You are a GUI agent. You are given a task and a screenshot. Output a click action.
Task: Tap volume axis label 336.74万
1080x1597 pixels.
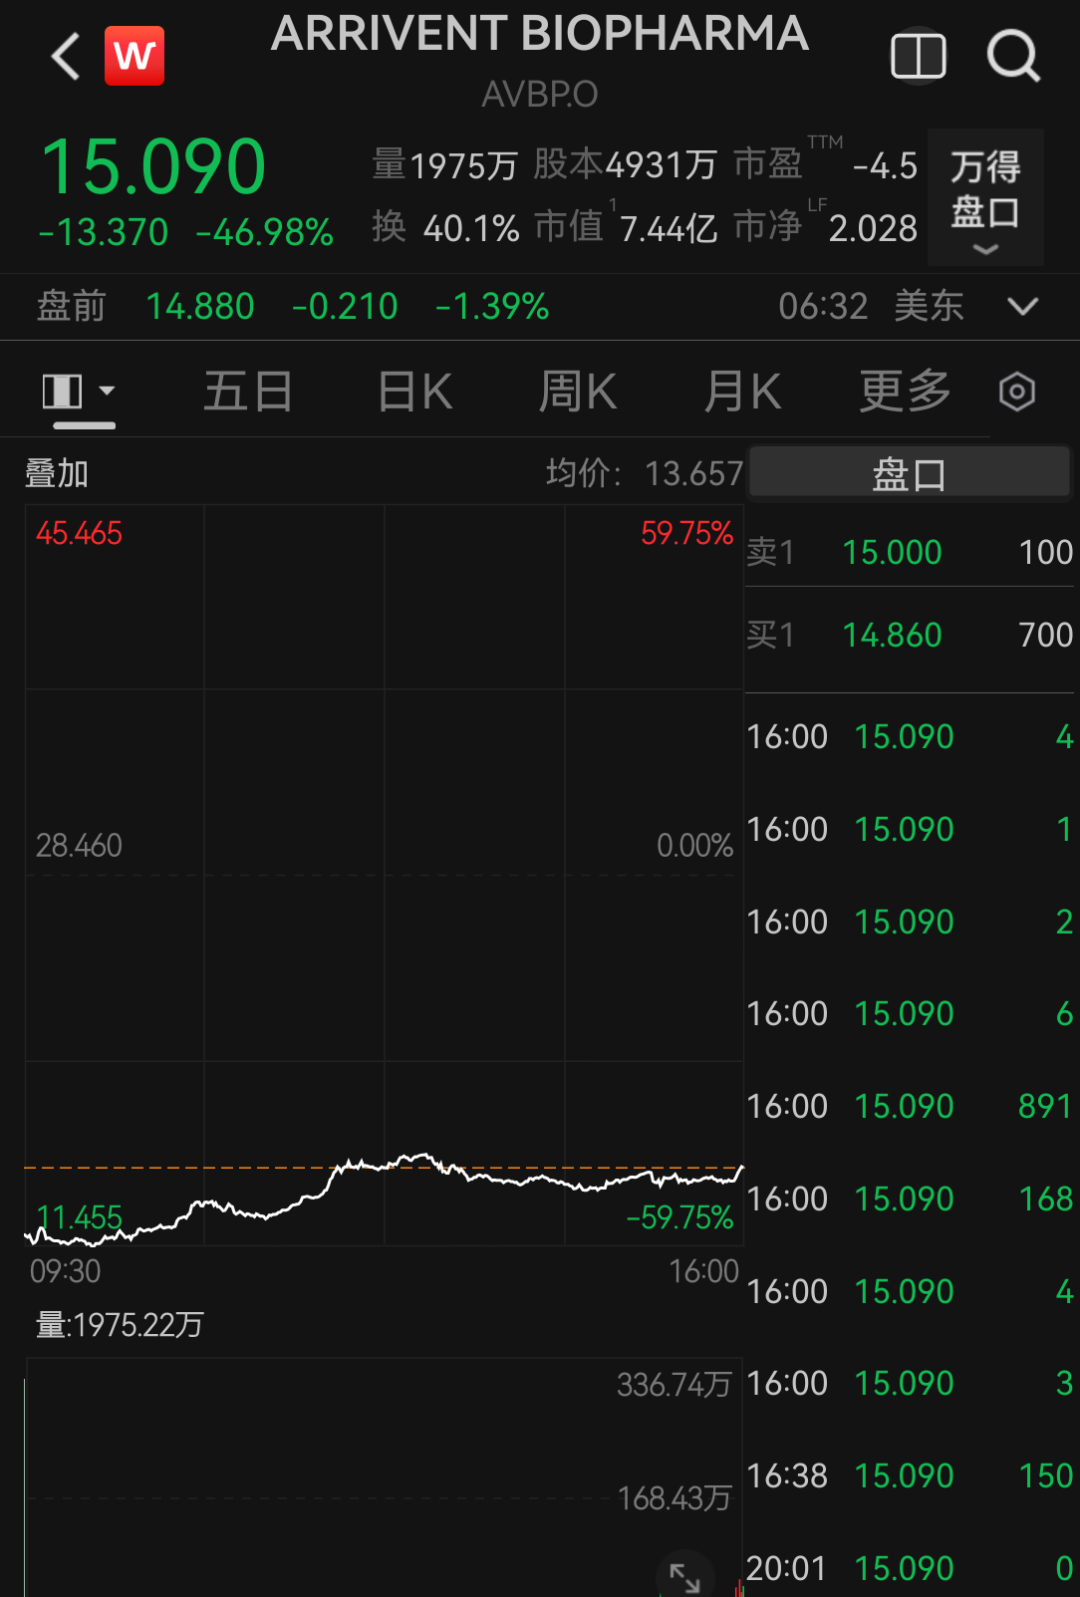[x=674, y=1385]
